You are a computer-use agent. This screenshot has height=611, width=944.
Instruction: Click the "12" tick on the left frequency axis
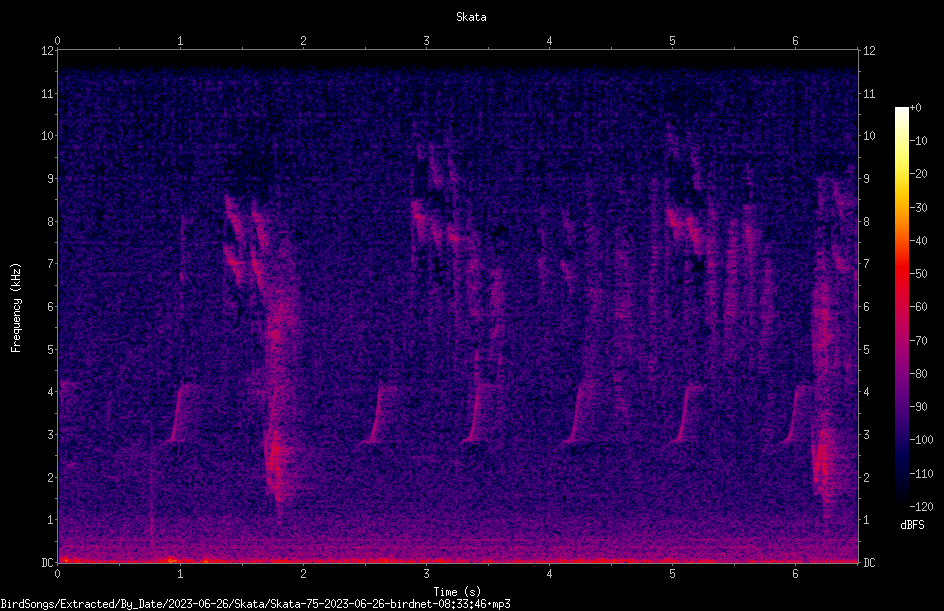click(x=47, y=51)
